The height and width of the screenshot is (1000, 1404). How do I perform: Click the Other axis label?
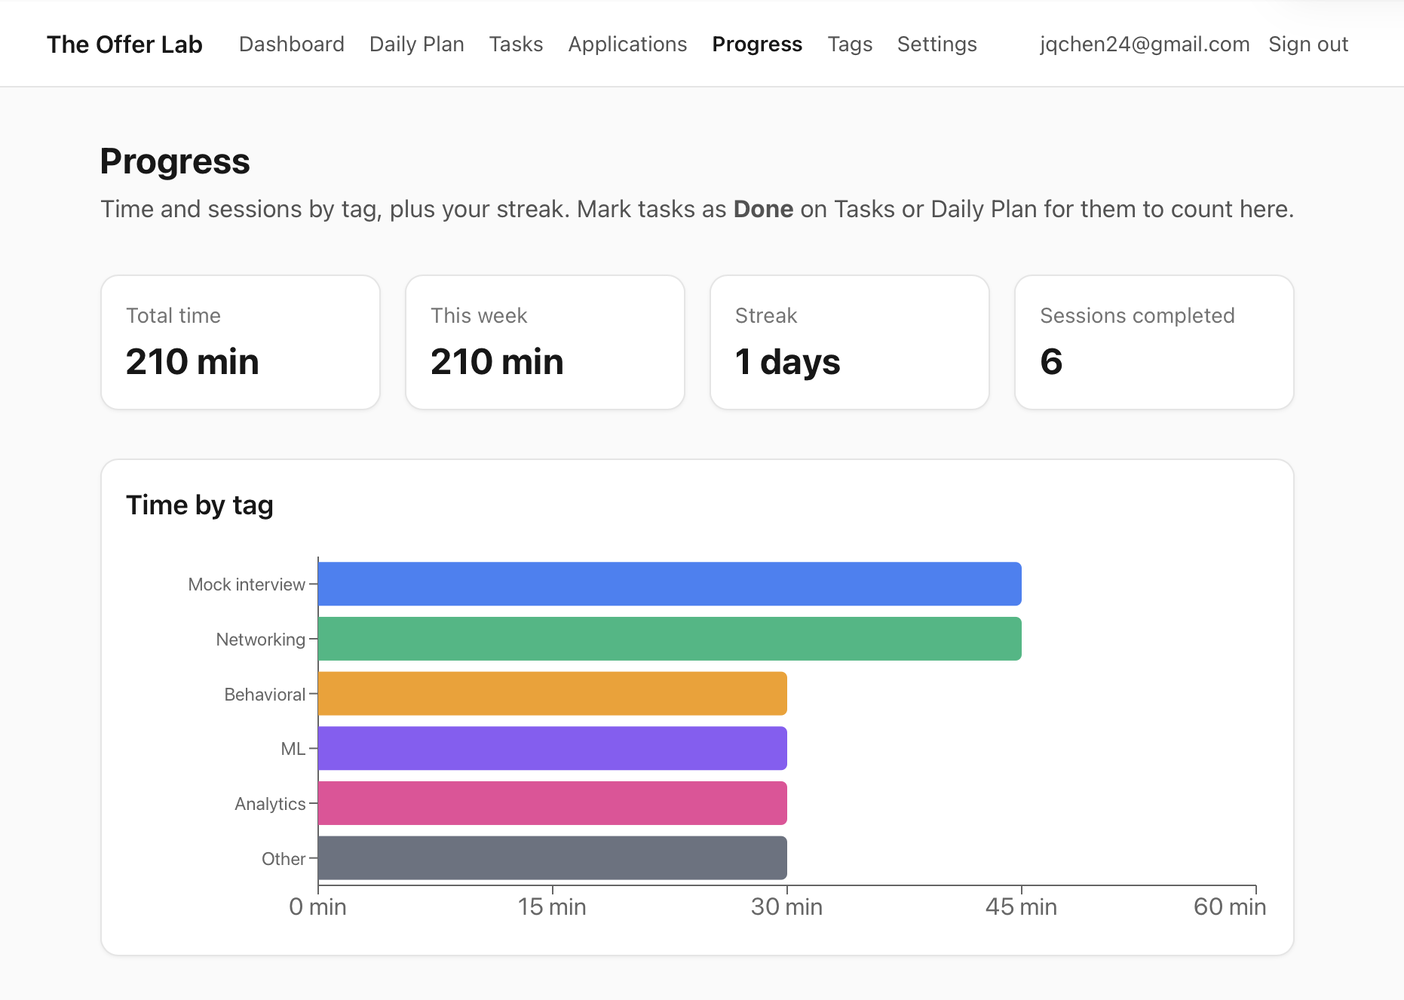[284, 858]
